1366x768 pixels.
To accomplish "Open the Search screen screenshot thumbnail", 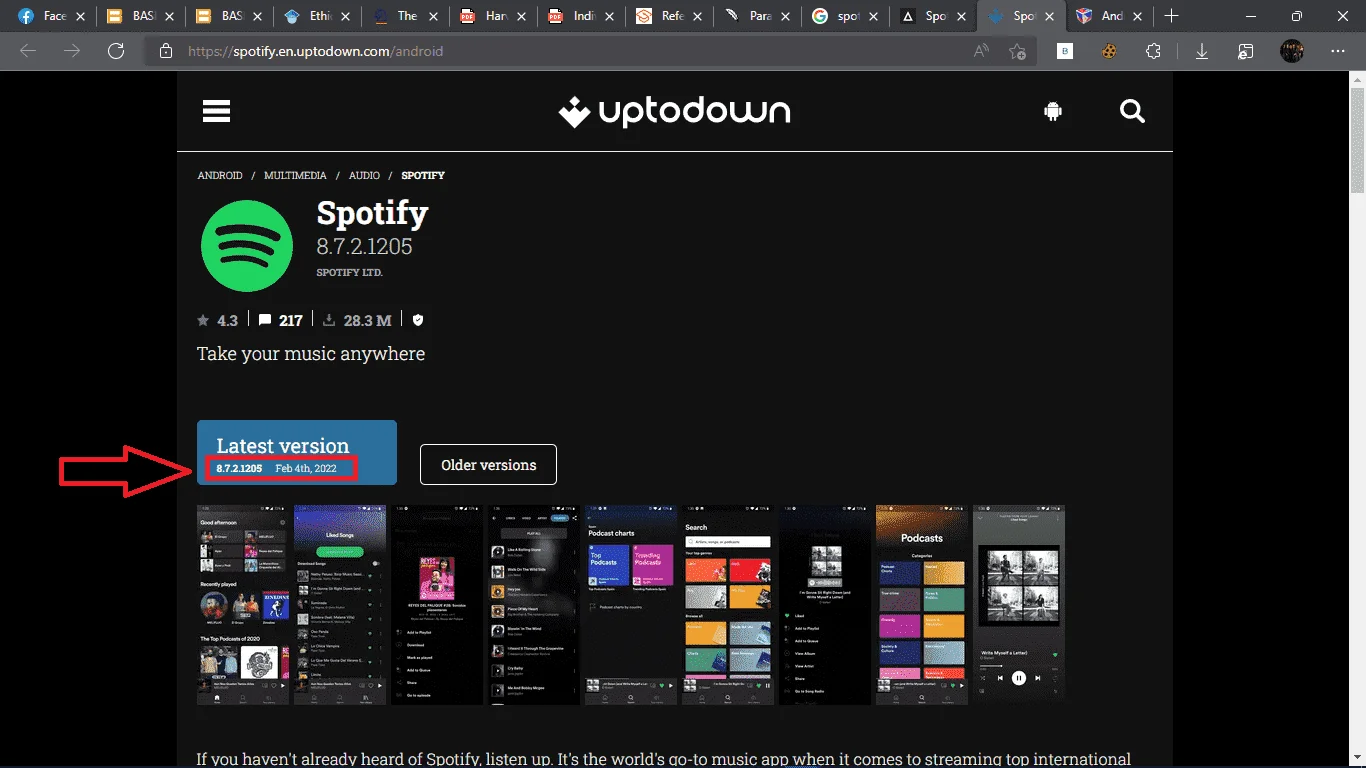I will coord(728,605).
